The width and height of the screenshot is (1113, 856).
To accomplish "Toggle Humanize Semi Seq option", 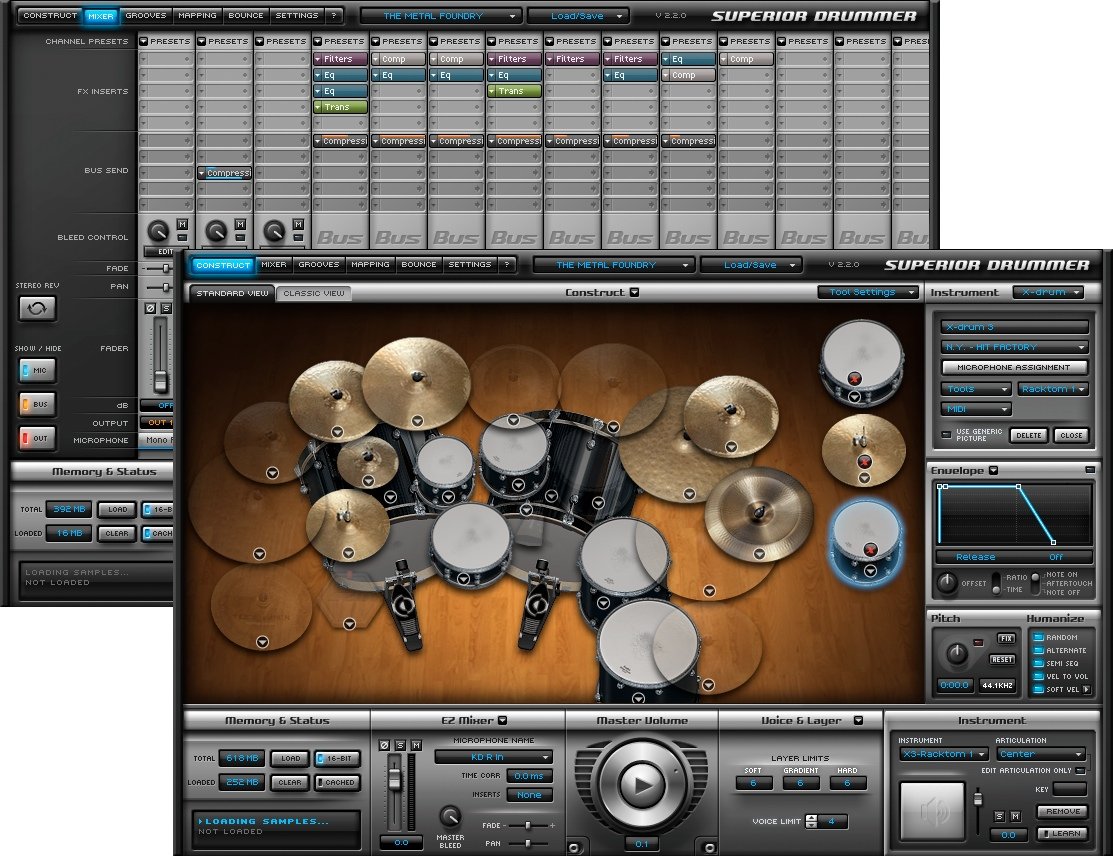I will 1038,663.
